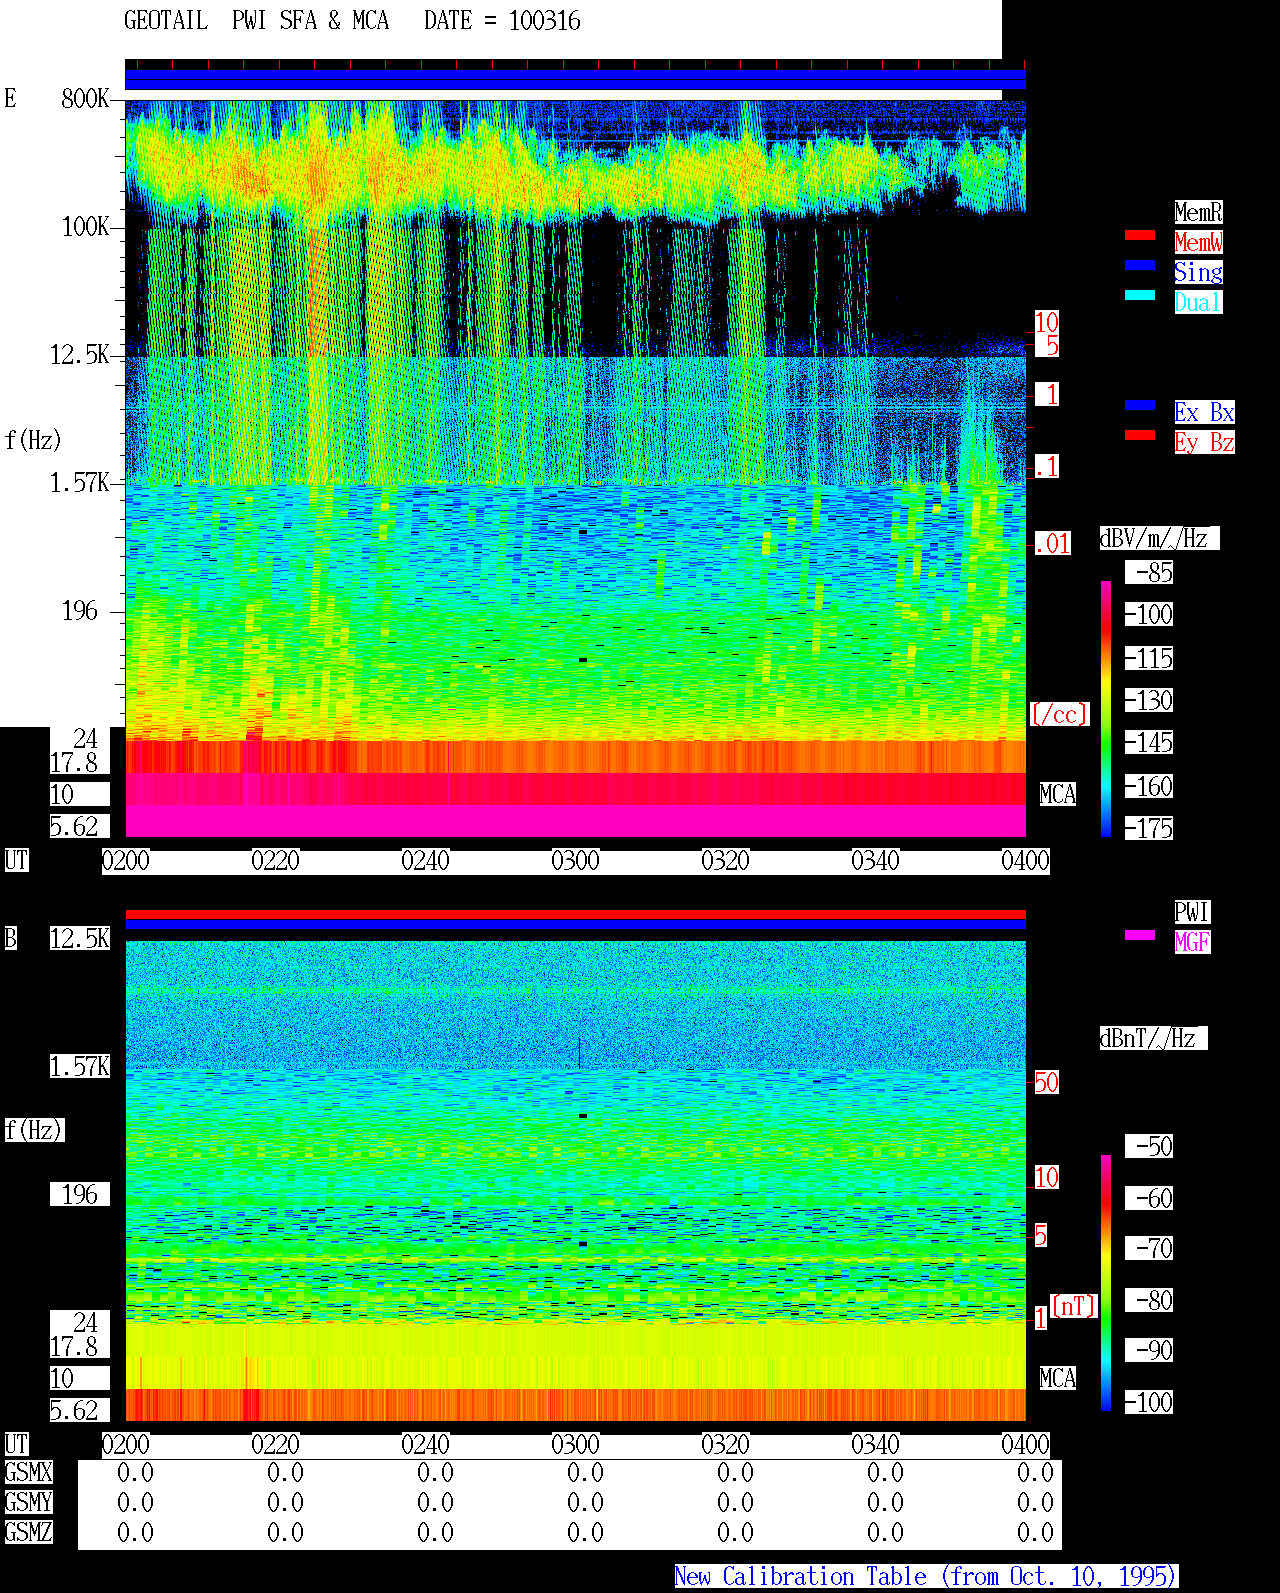Click the blue Sing legend swatch
Screen dimensions: 1280x1593
coord(1140,265)
